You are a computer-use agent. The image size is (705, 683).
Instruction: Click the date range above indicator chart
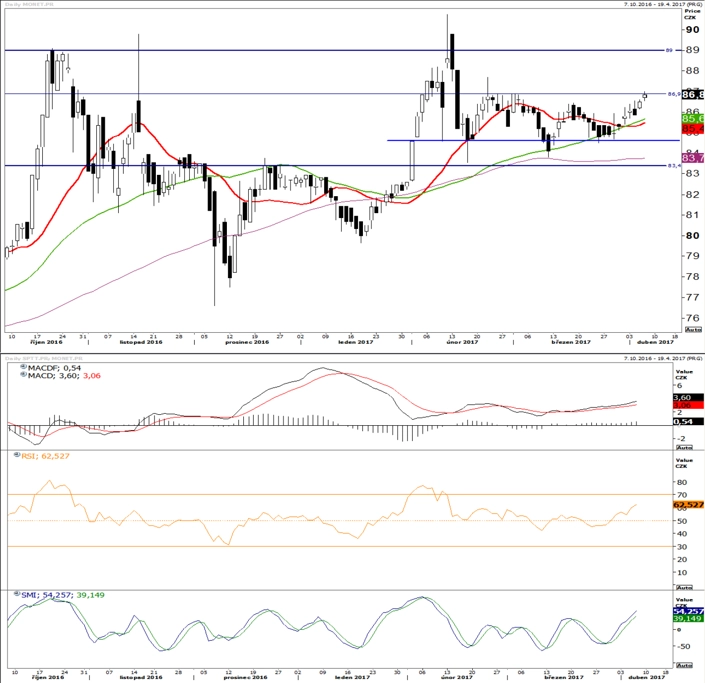[x=663, y=358]
